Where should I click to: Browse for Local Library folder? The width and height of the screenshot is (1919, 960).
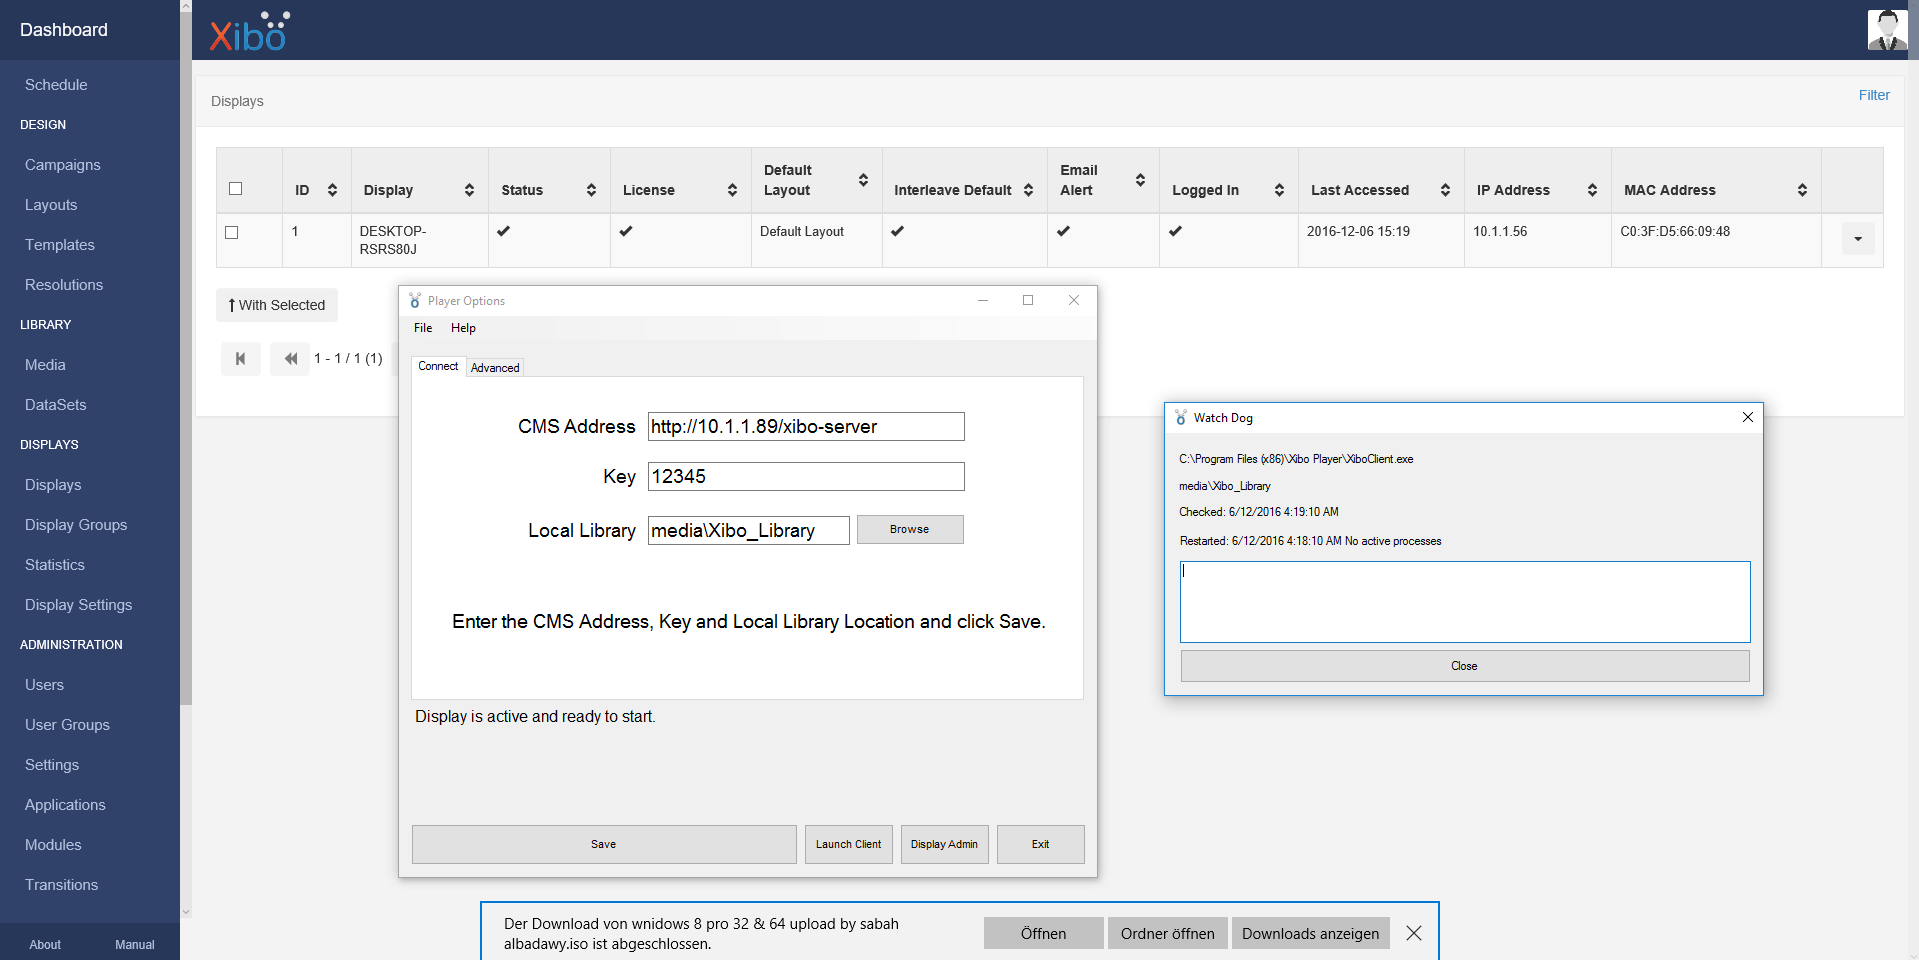[910, 529]
